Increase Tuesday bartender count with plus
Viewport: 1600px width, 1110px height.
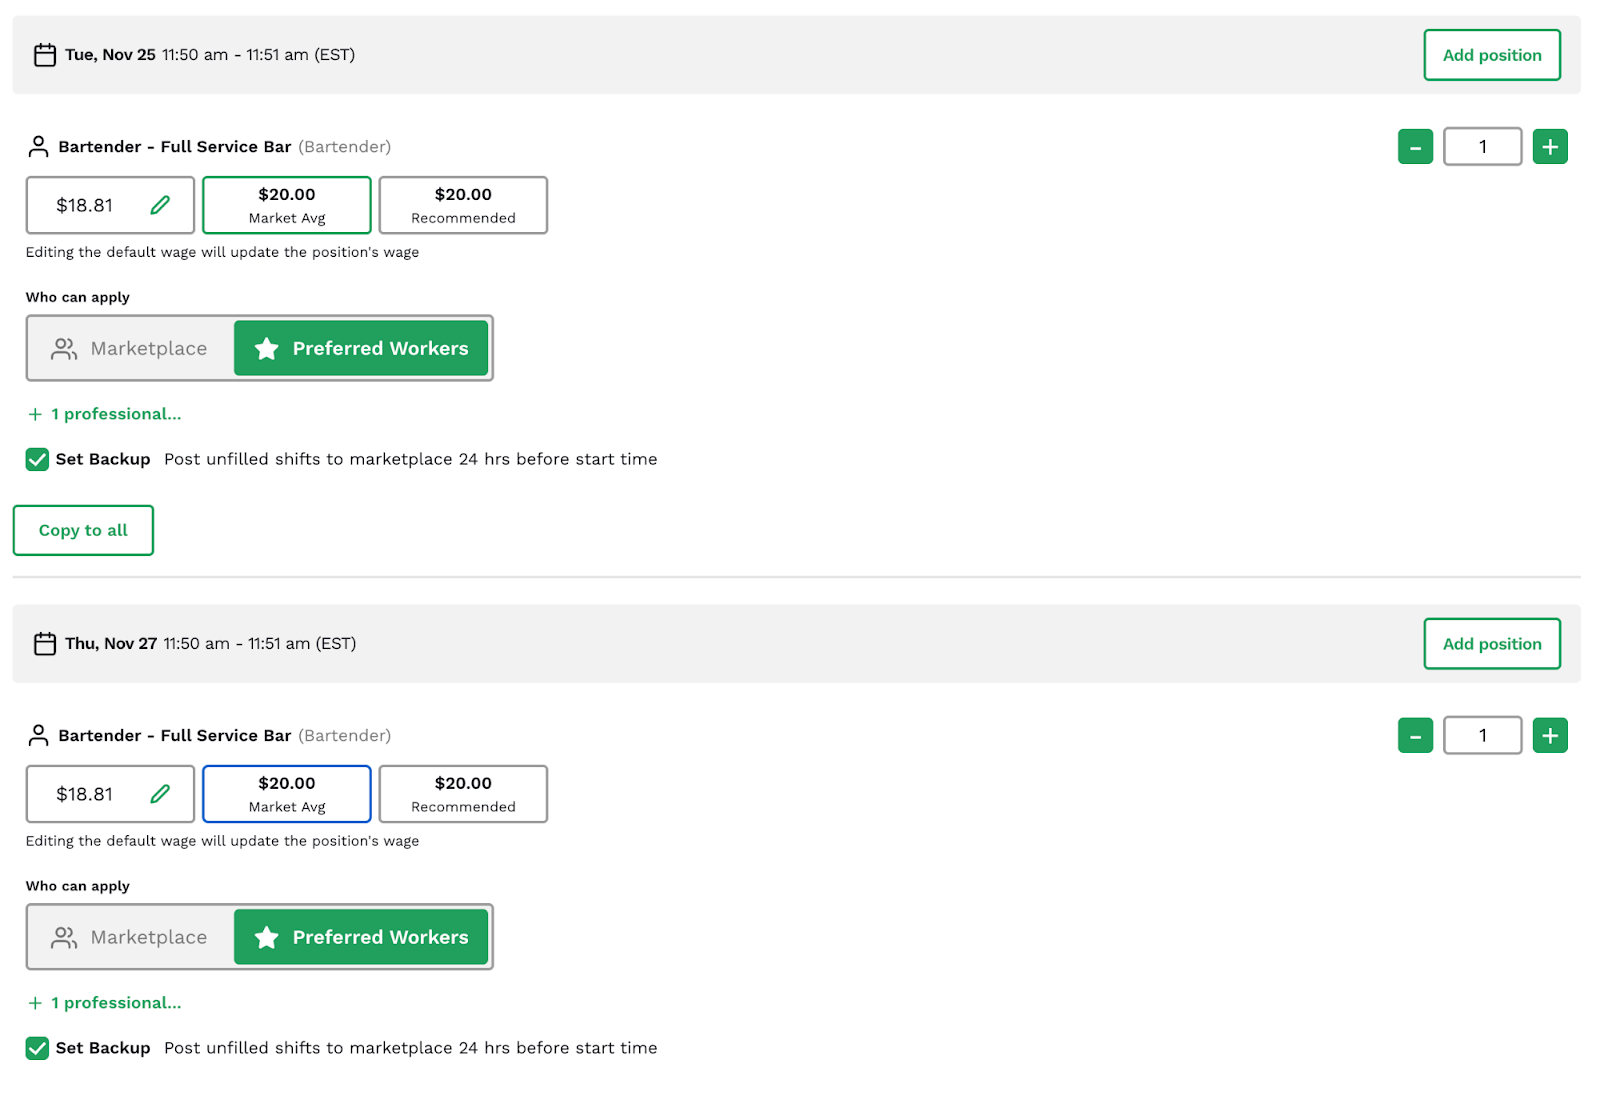tap(1549, 147)
